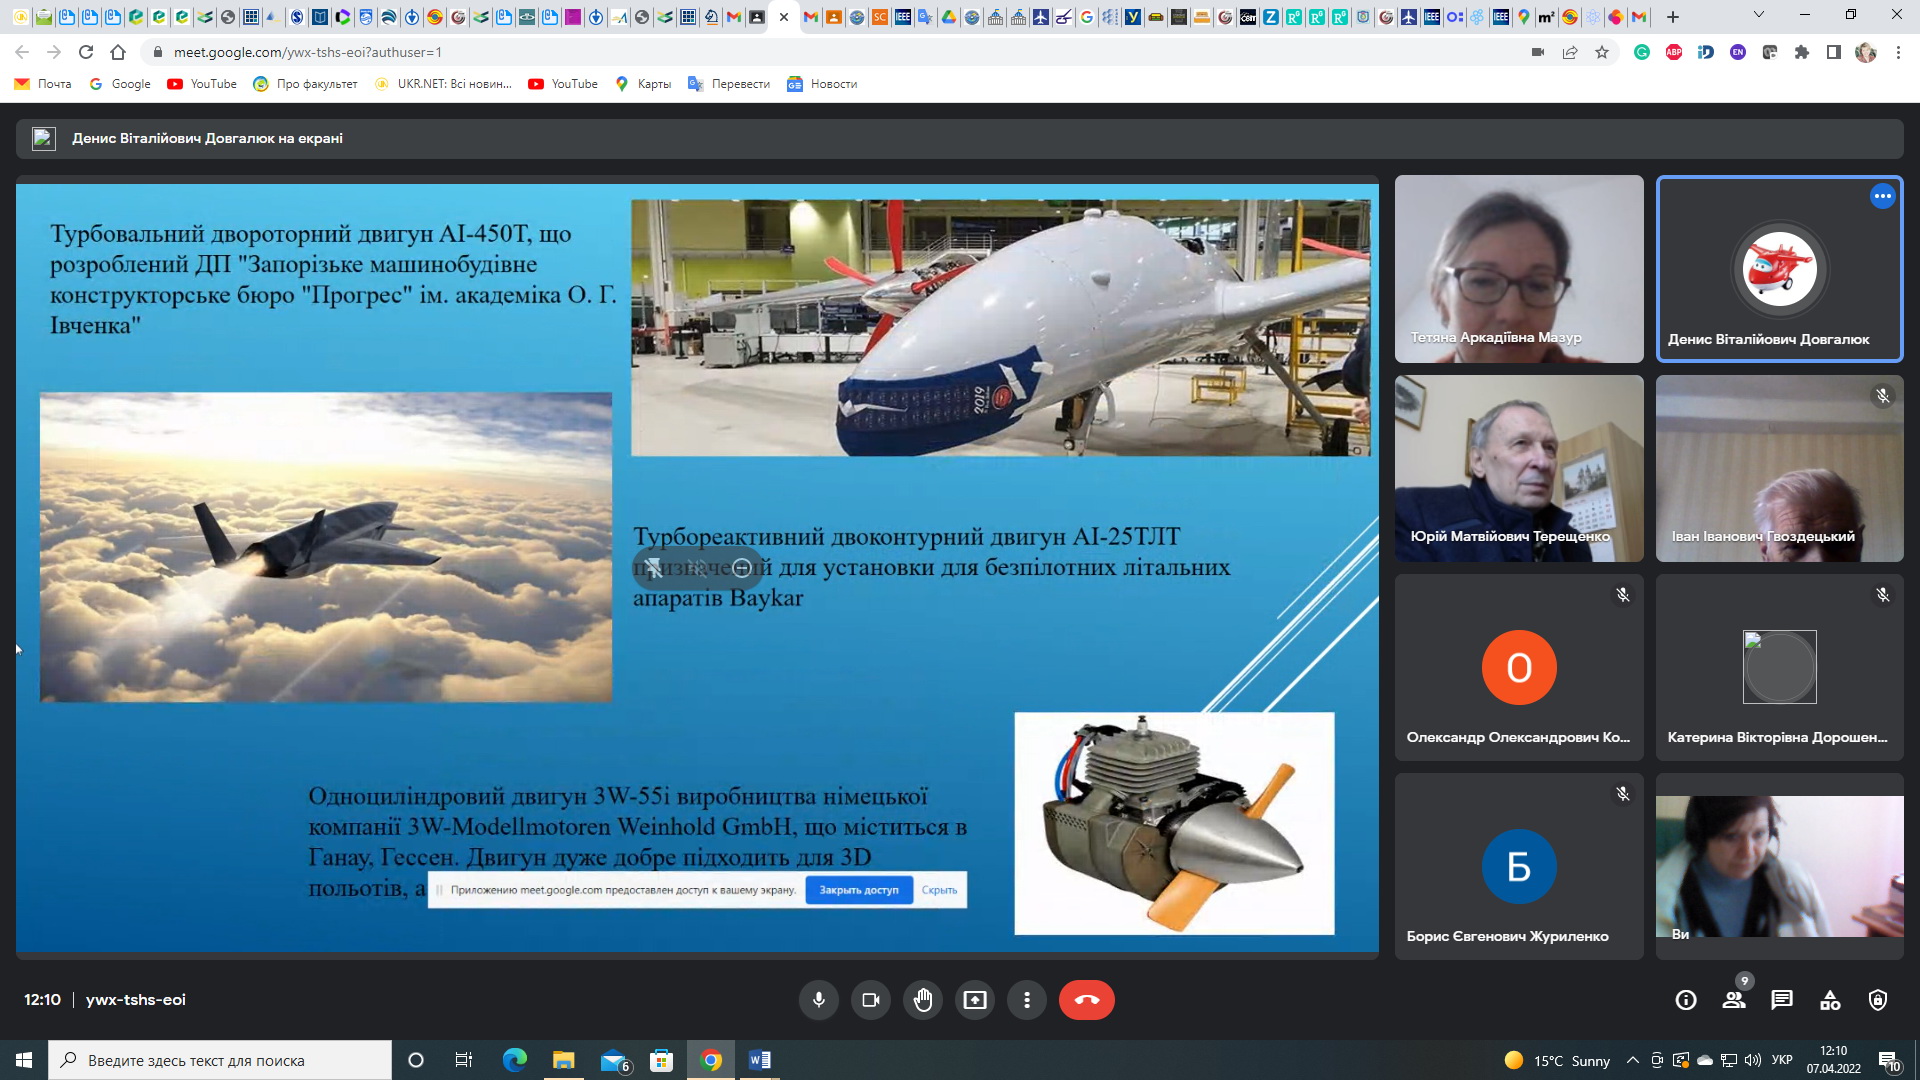Open meeting details info icon

click(1686, 1000)
